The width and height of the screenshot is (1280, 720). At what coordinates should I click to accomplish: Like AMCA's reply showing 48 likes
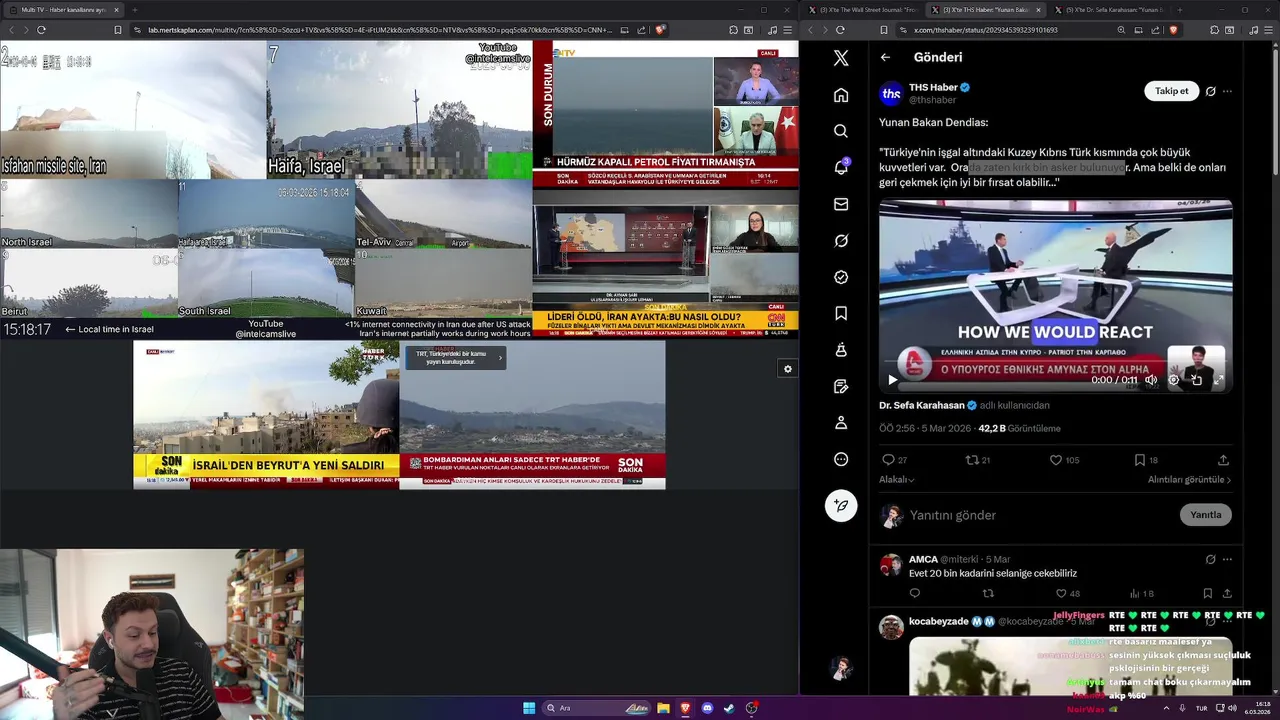point(1063,593)
